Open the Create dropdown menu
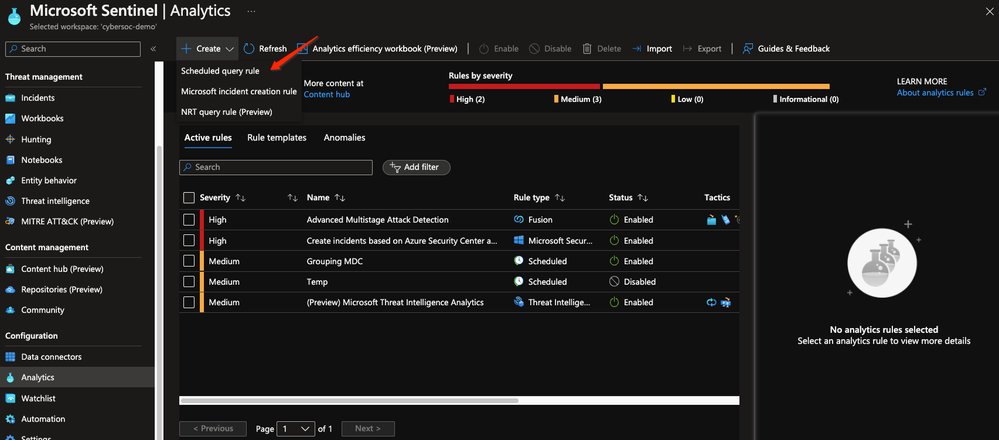This screenshot has height=440, width=999. tap(208, 48)
